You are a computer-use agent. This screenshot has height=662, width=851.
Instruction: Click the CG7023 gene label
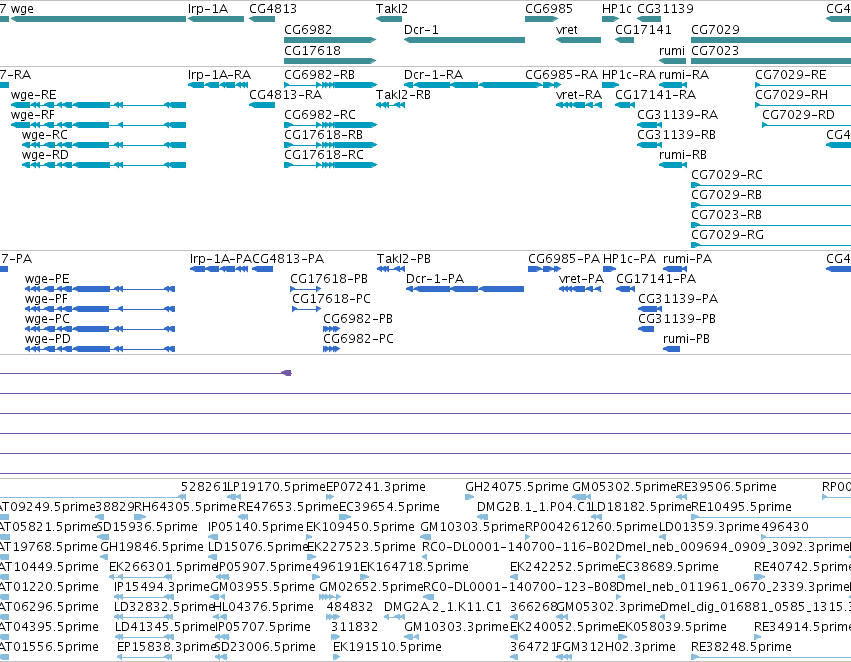coord(715,50)
